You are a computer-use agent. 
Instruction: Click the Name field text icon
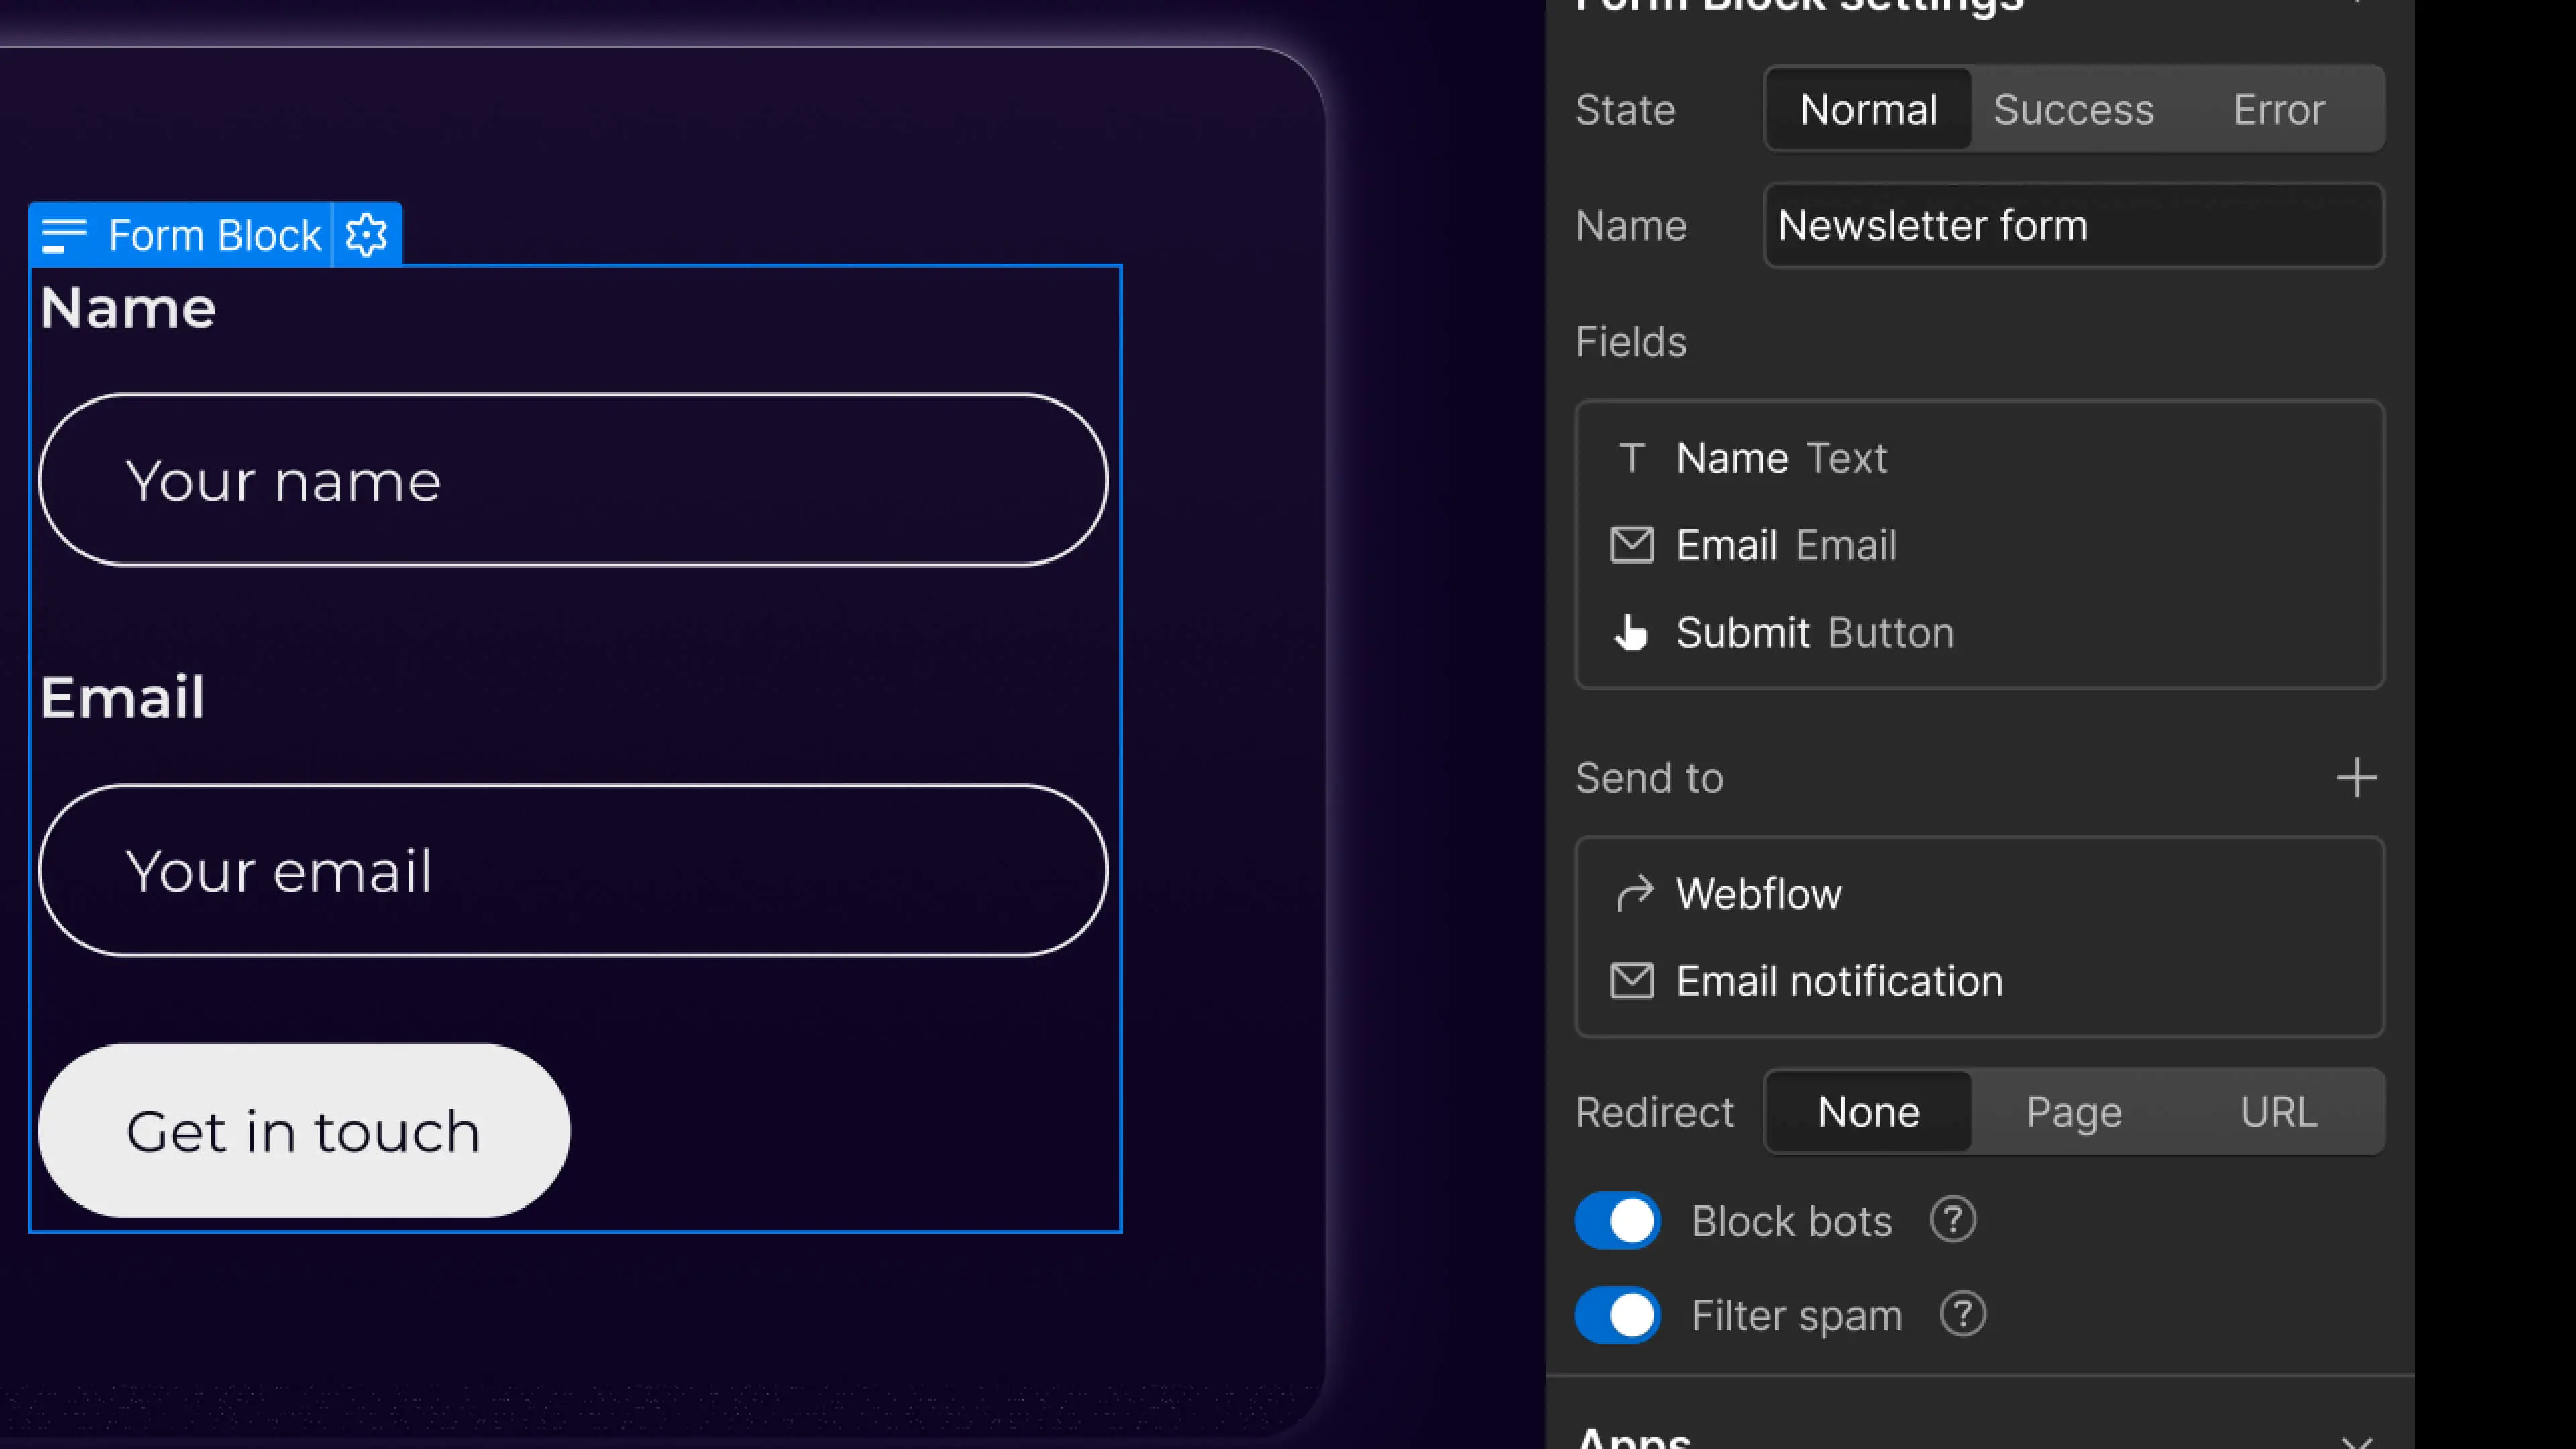coord(1632,458)
